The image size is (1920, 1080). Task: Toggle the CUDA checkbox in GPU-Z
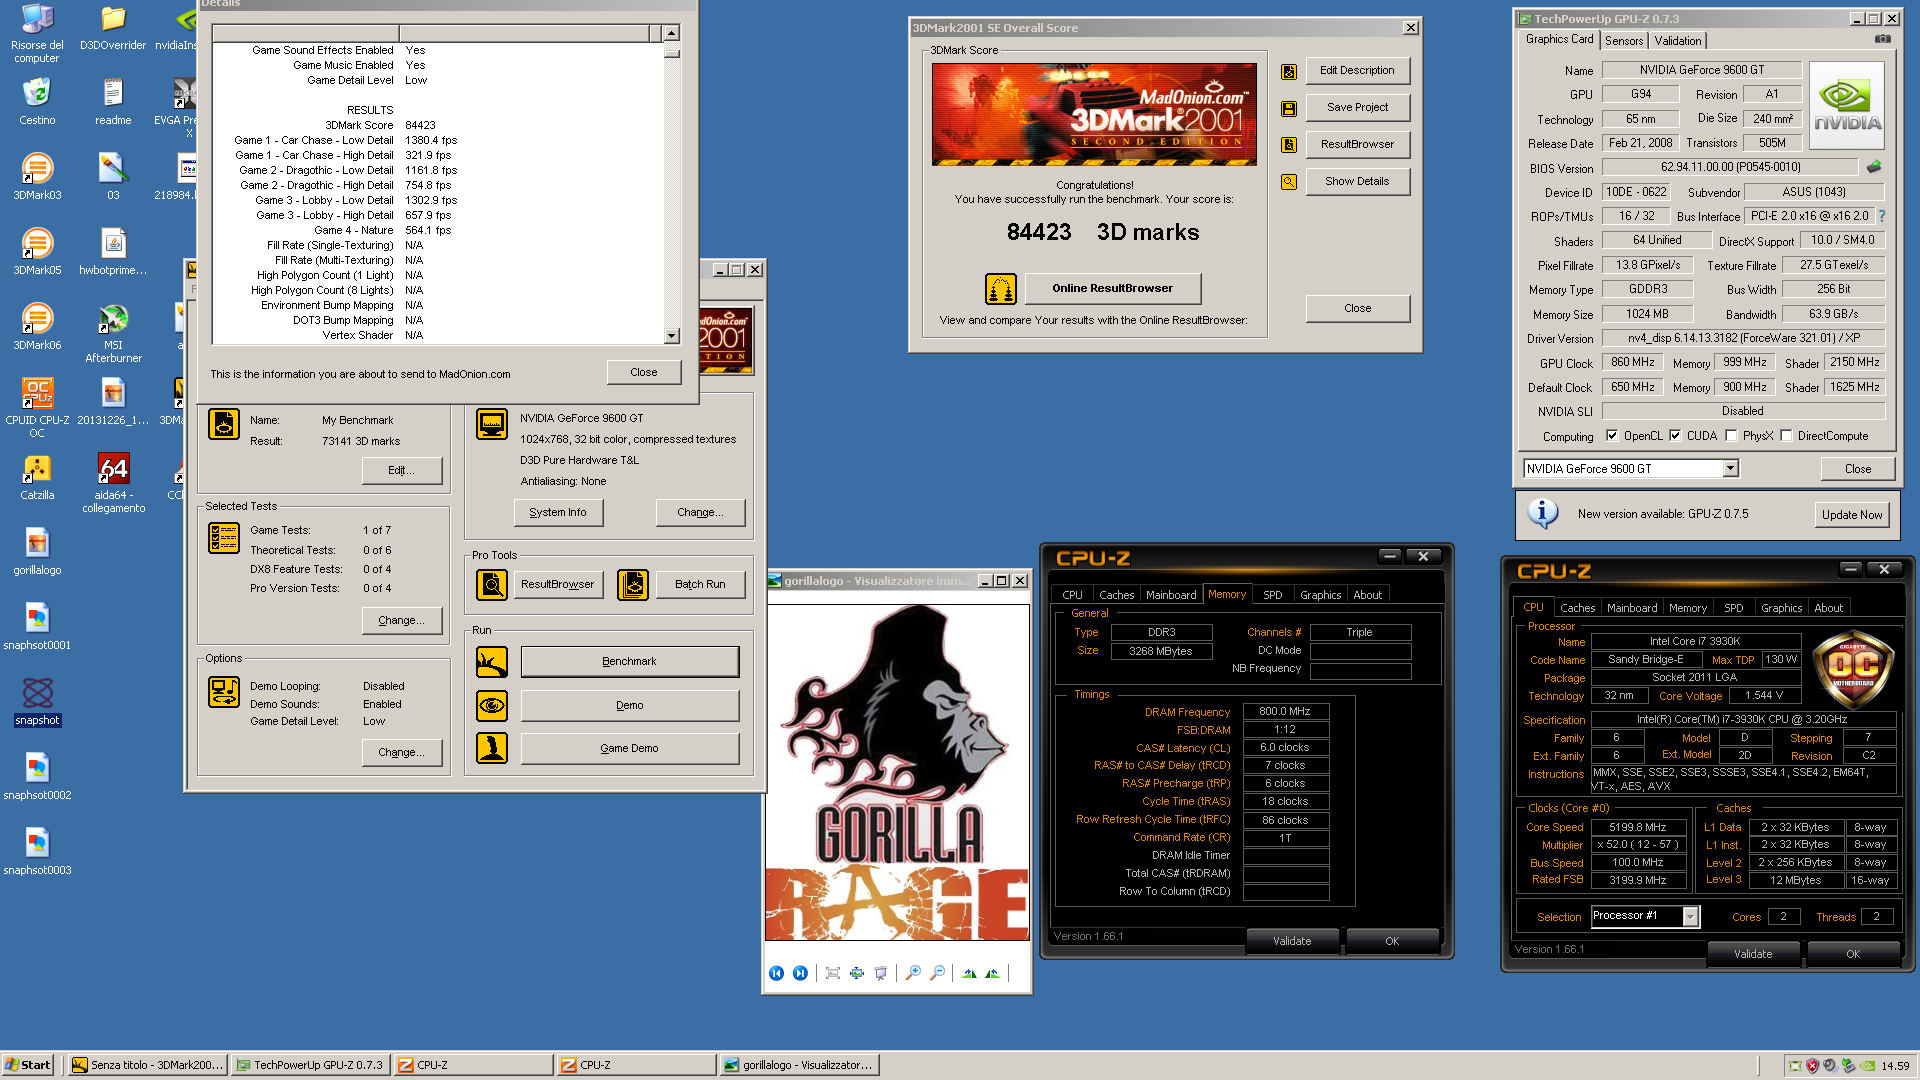(x=1675, y=436)
